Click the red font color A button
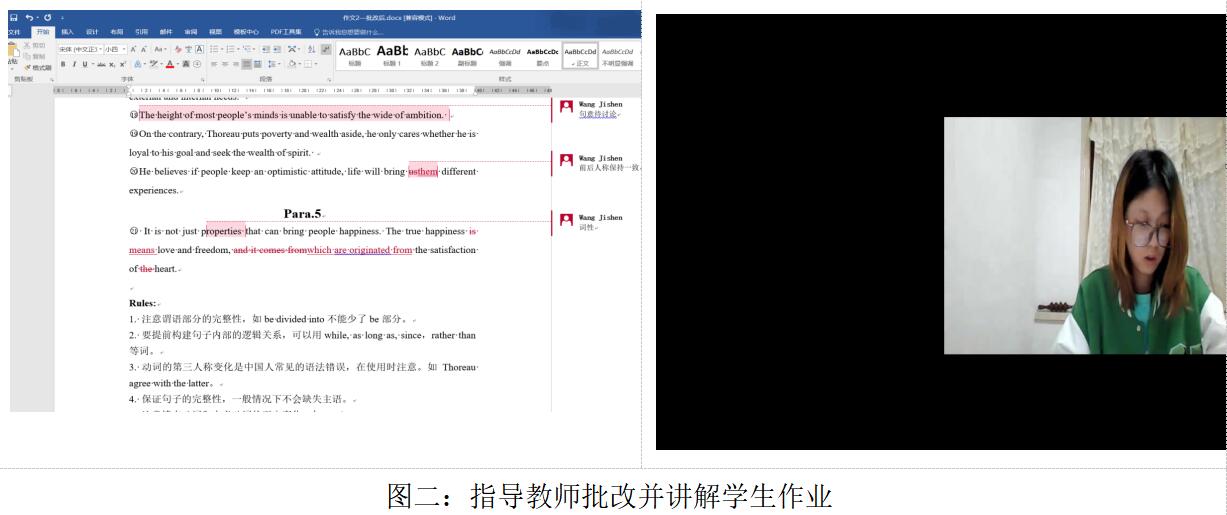Screen dimensions: 1227x515 170,64
